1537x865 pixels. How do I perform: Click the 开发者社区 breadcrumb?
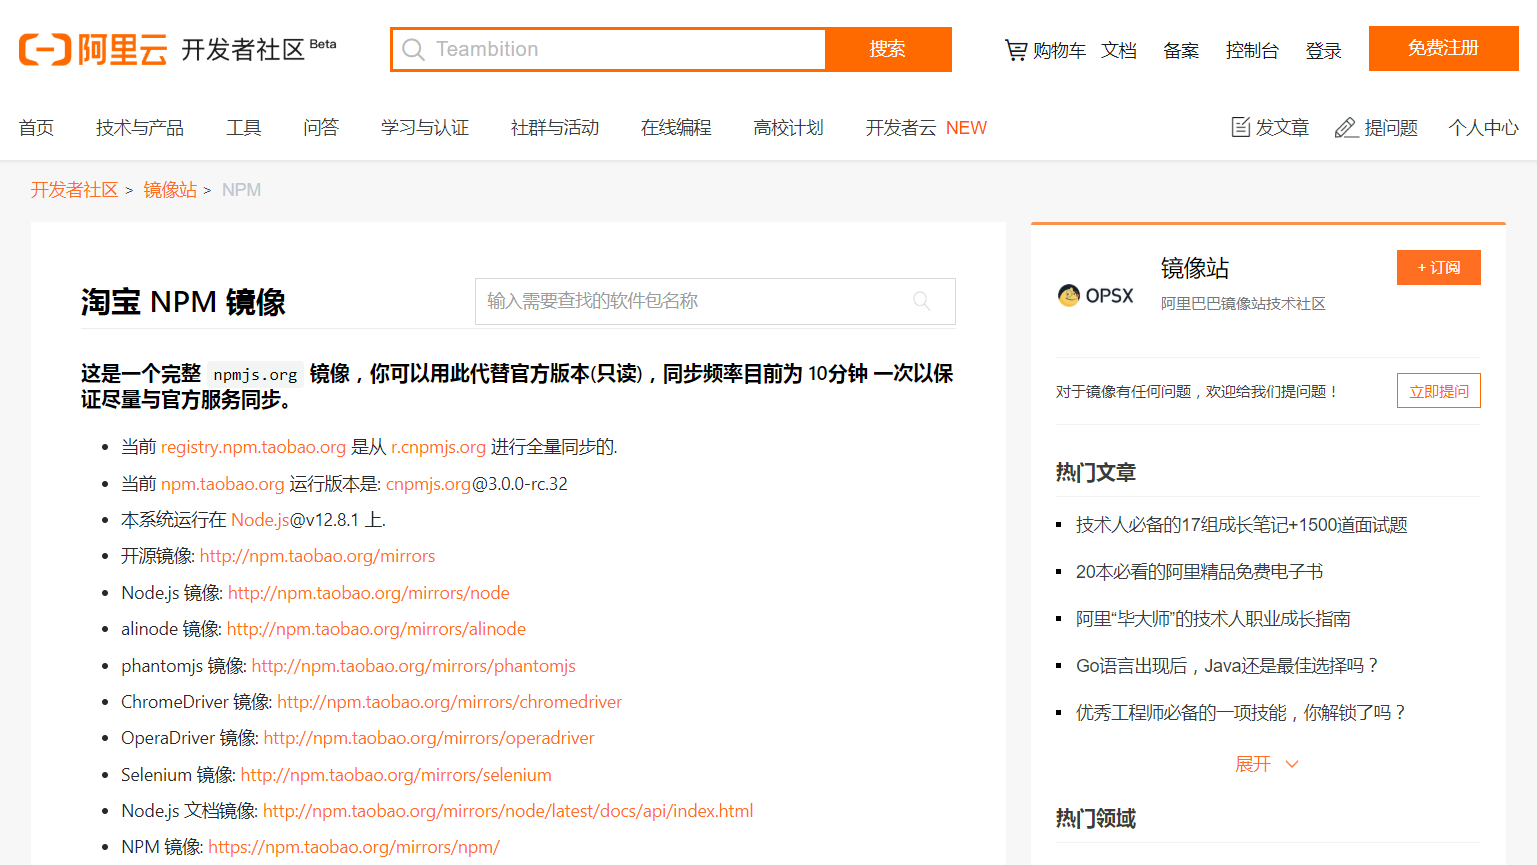(75, 190)
